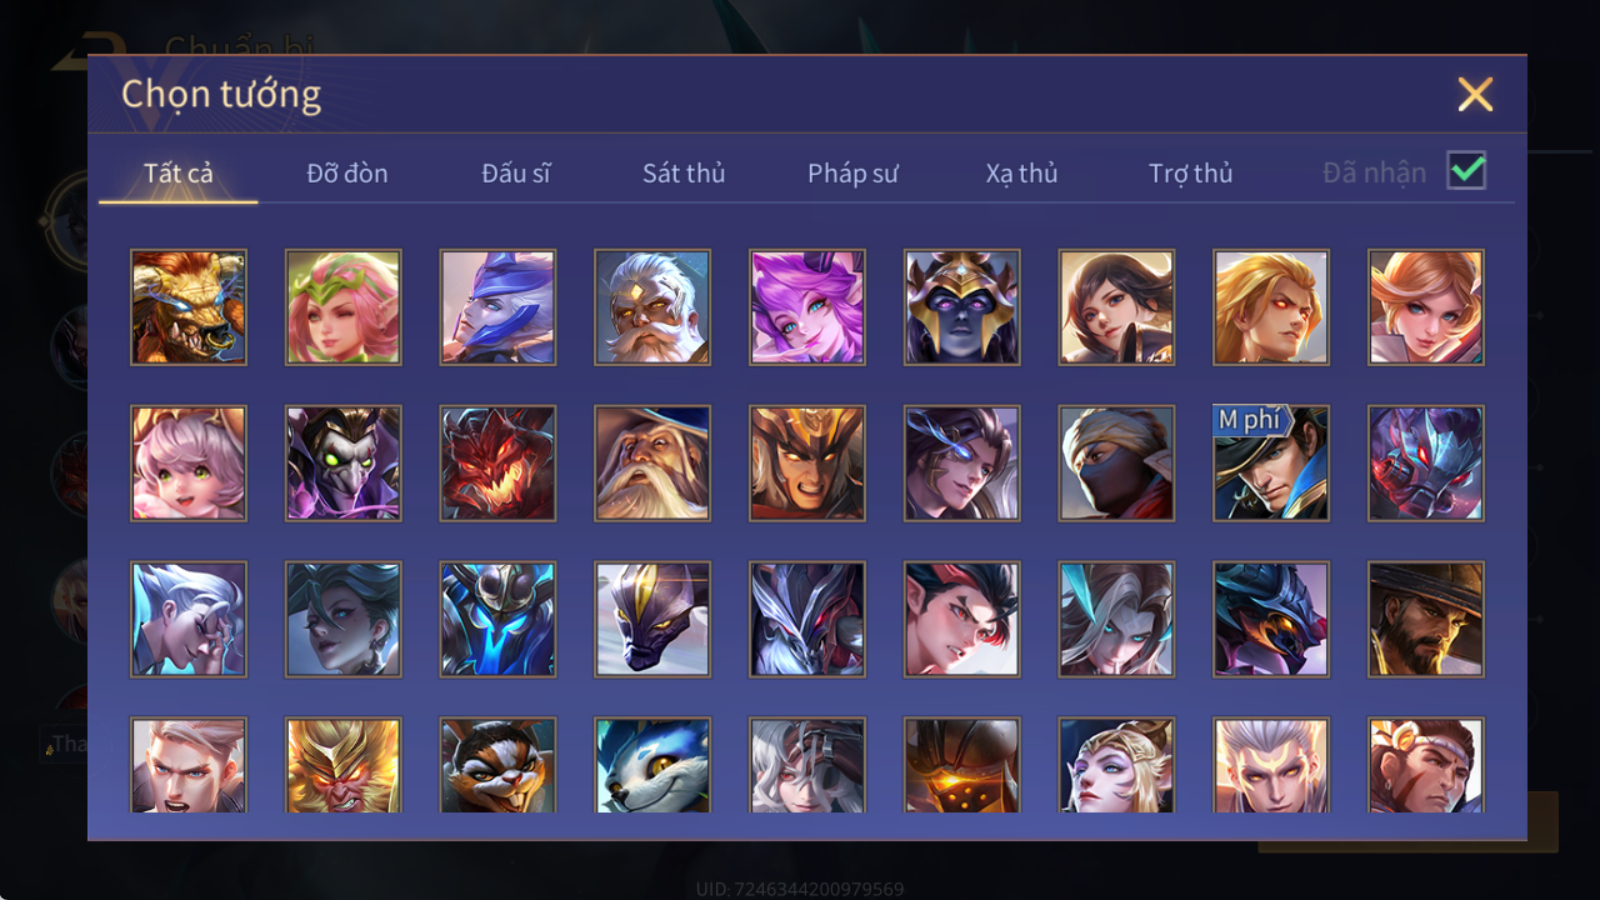This screenshot has width=1600, height=900.
Task: Choose the red flaming demon hero portrait
Action: pos(498,463)
